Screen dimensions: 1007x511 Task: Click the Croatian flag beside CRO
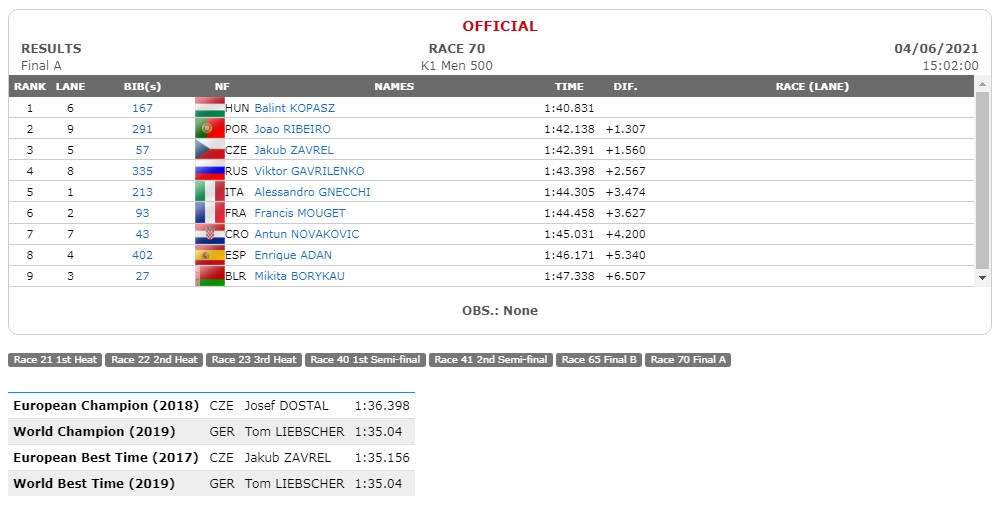tap(209, 234)
